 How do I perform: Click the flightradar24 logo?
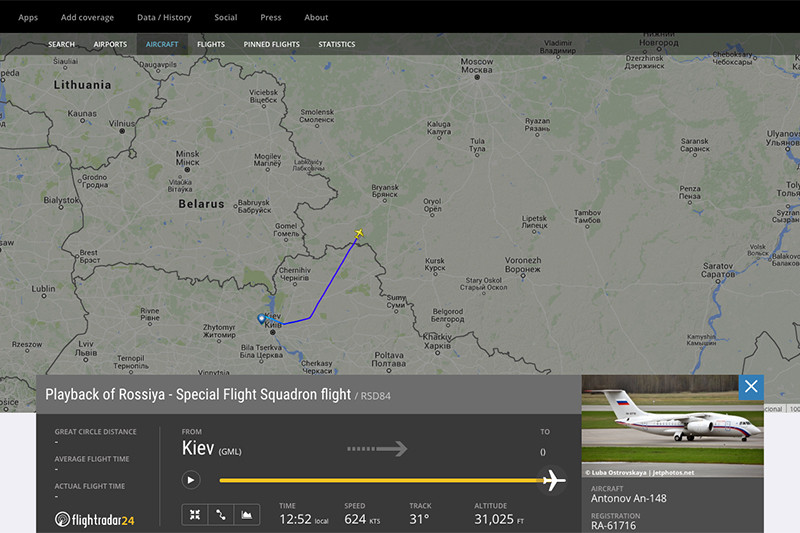point(94,520)
